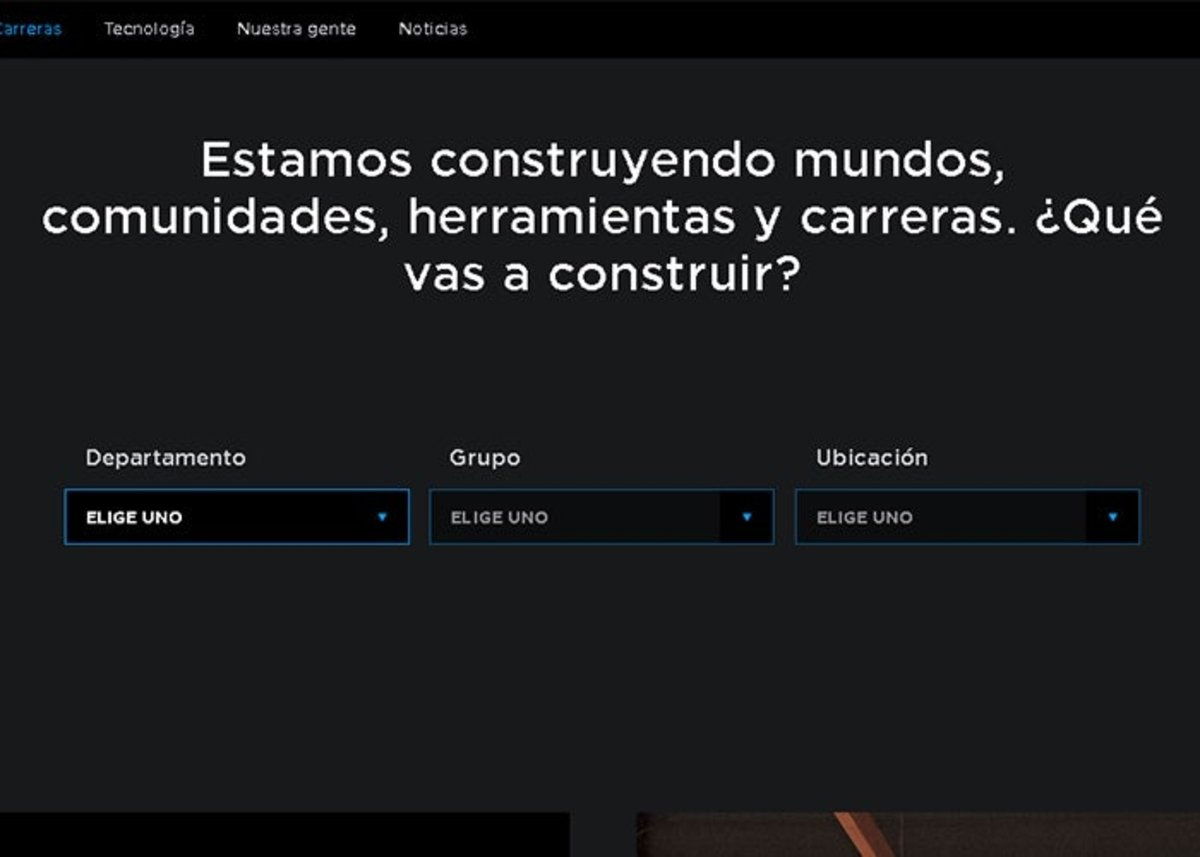
Task: Go to the Nuestra gente section
Action: pos(297,29)
